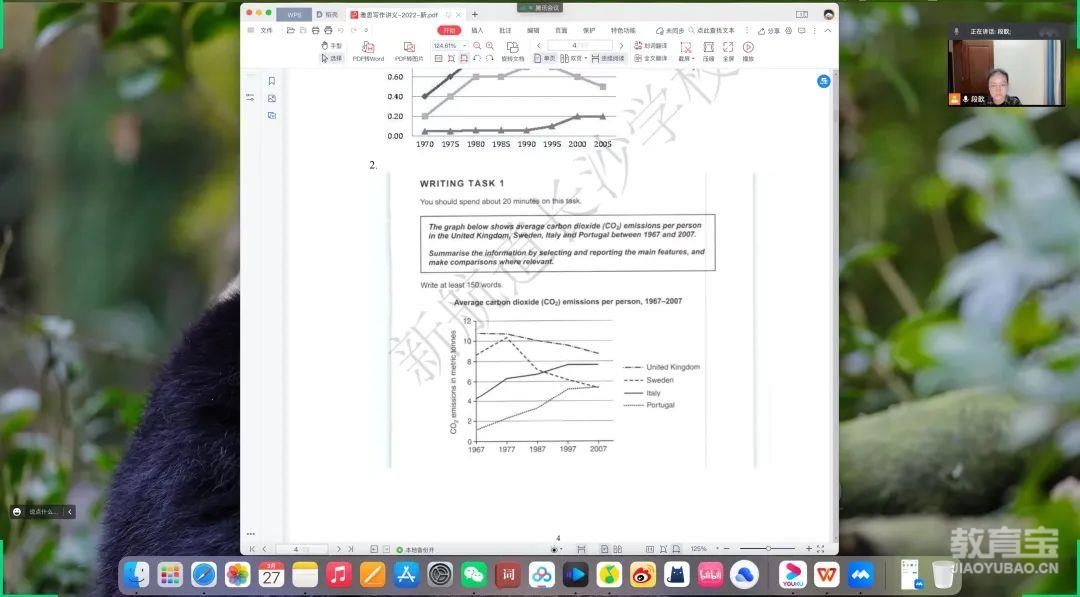
Task: Toggle single-page view in status bar
Action: [604, 549]
